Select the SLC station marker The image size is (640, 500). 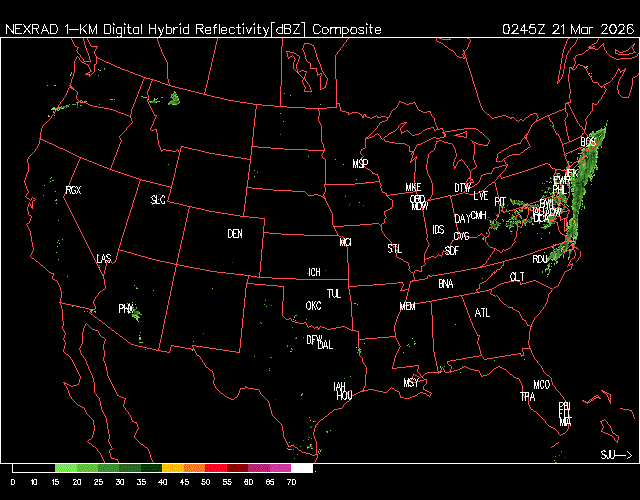tap(158, 200)
